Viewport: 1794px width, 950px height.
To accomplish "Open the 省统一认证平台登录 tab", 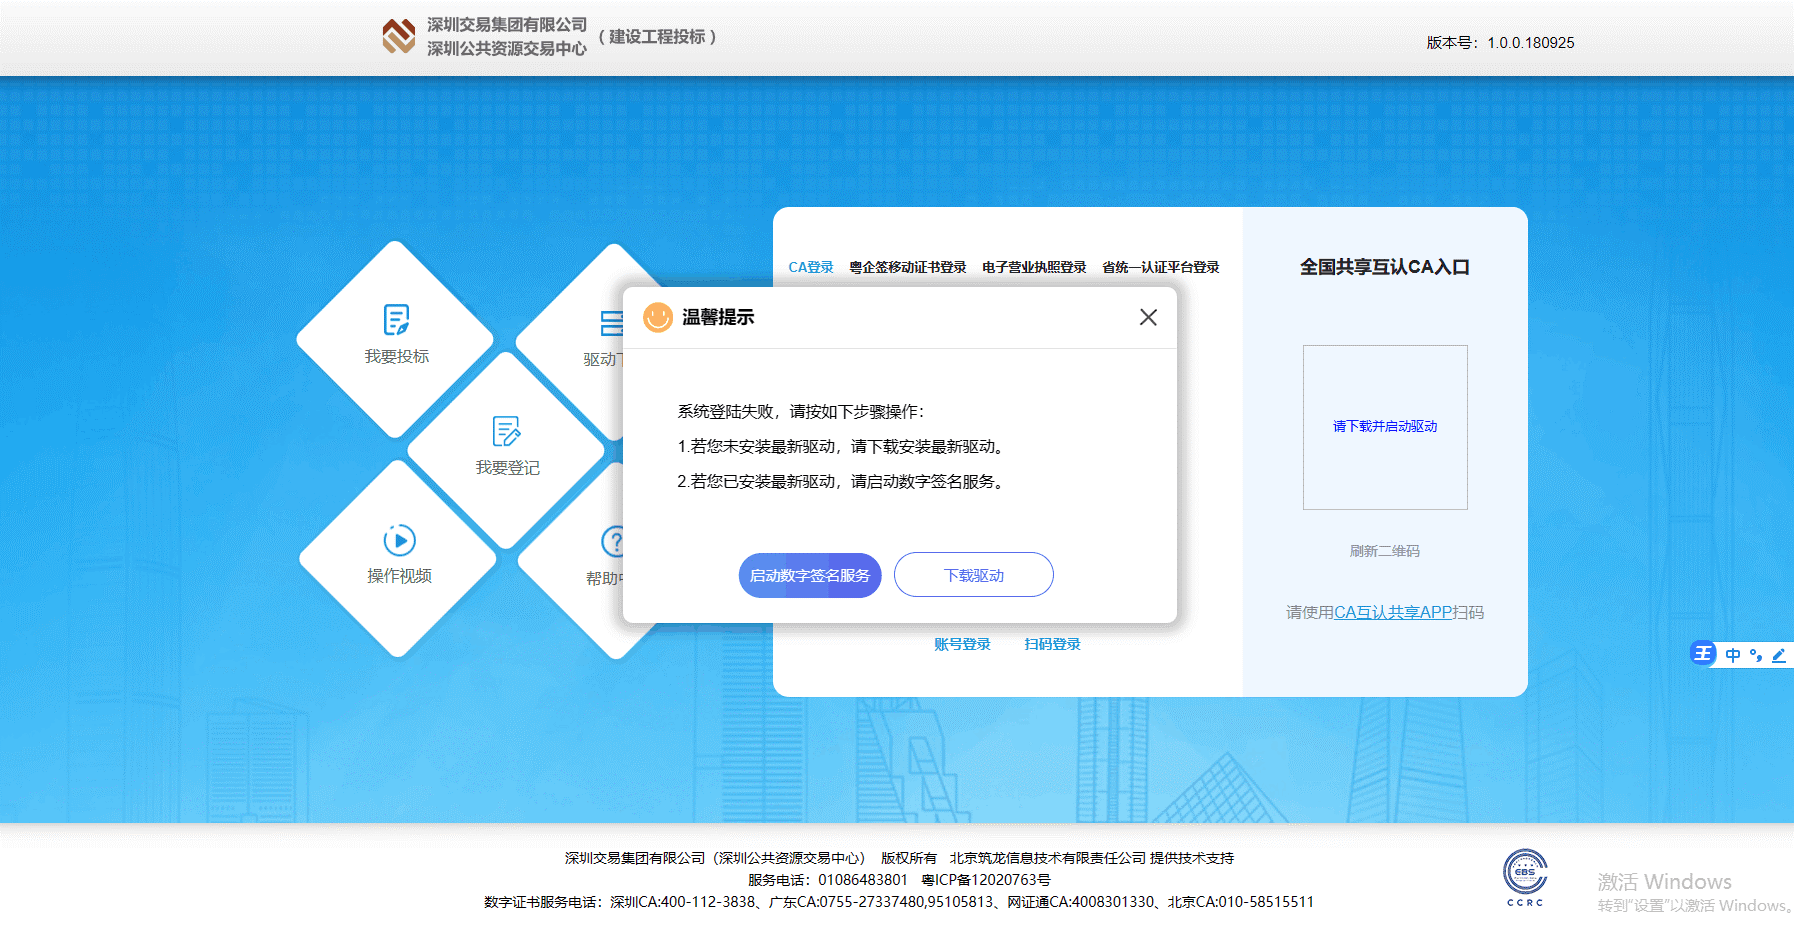I will coord(1160,267).
